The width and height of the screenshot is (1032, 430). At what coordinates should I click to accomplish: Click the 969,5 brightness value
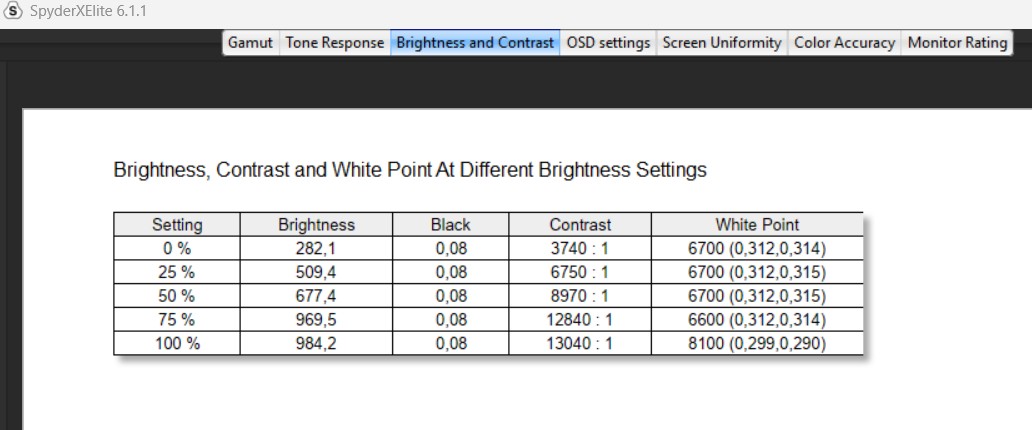(316, 320)
